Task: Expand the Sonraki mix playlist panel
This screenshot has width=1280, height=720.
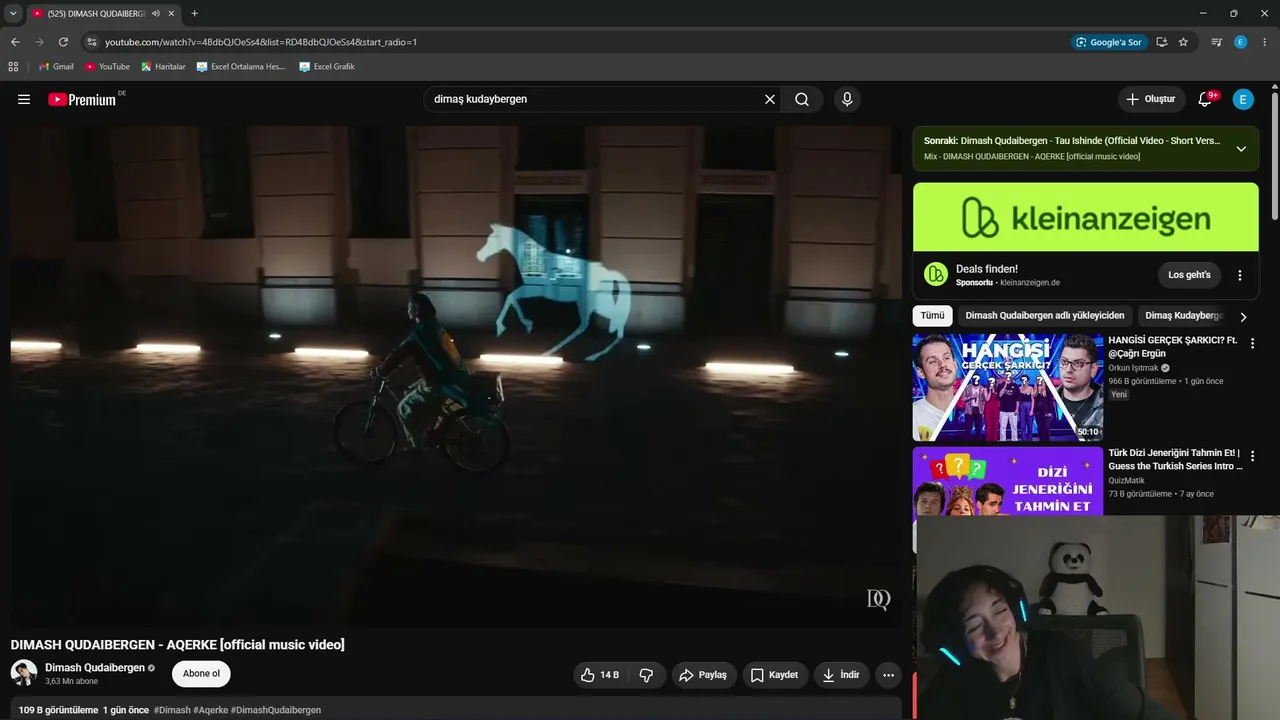Action: click(x=1241, y=149)
